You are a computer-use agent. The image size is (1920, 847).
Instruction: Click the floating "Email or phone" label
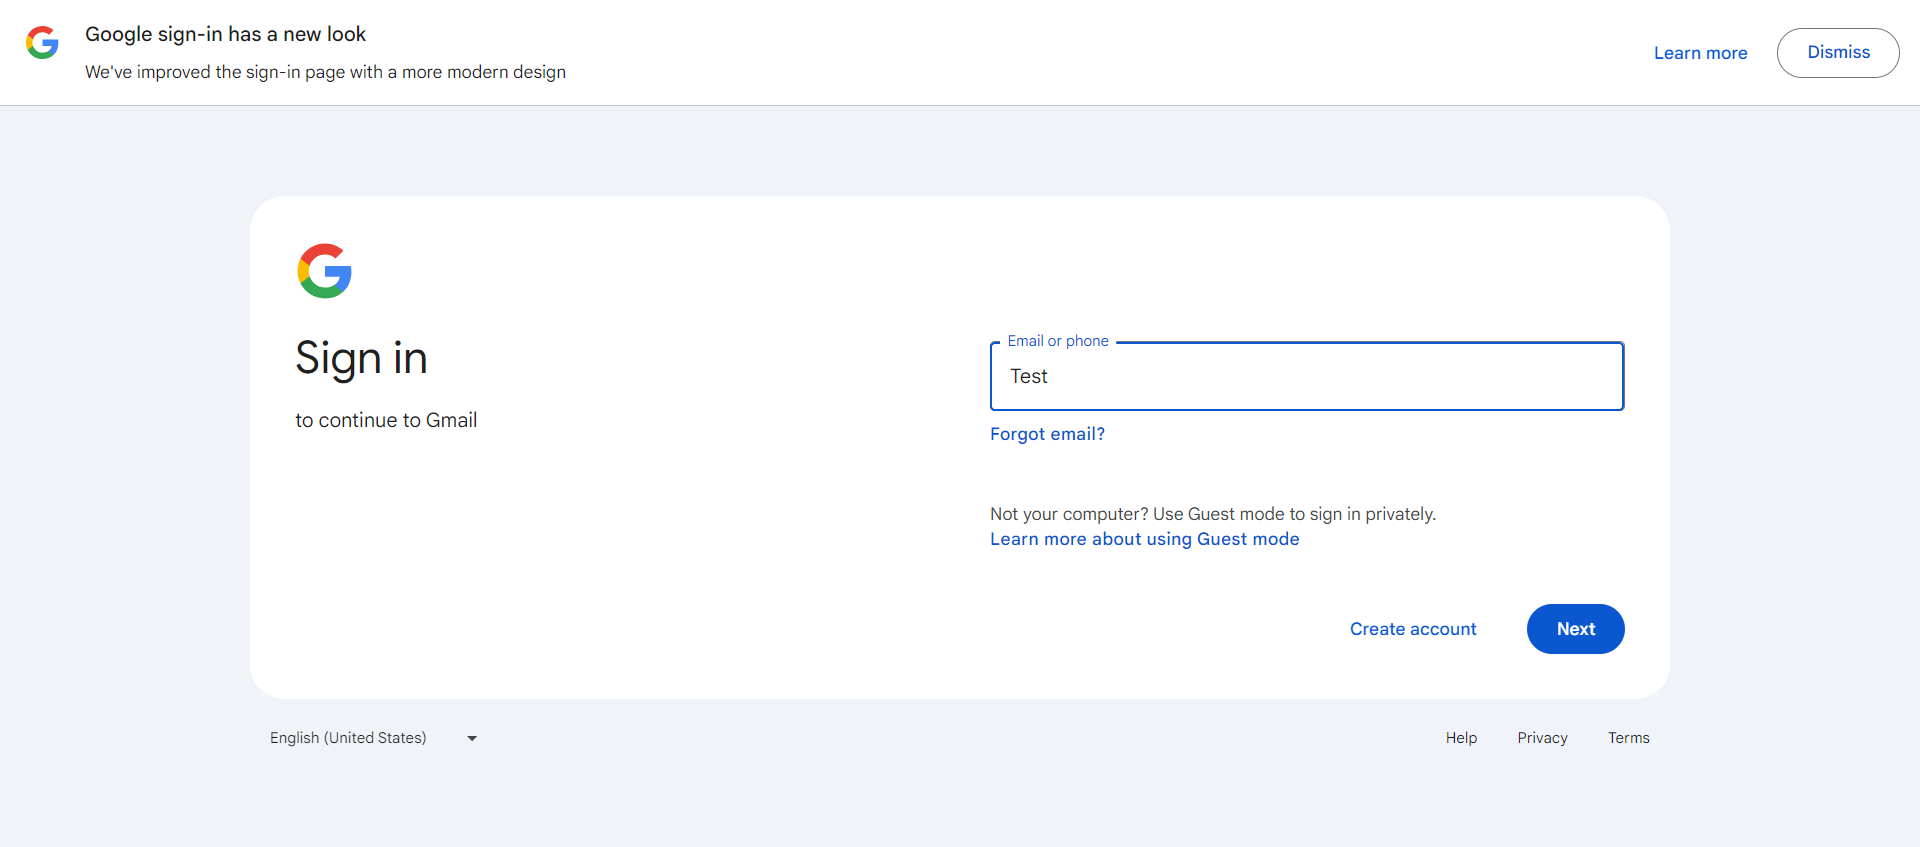(x=1057, y=341)
